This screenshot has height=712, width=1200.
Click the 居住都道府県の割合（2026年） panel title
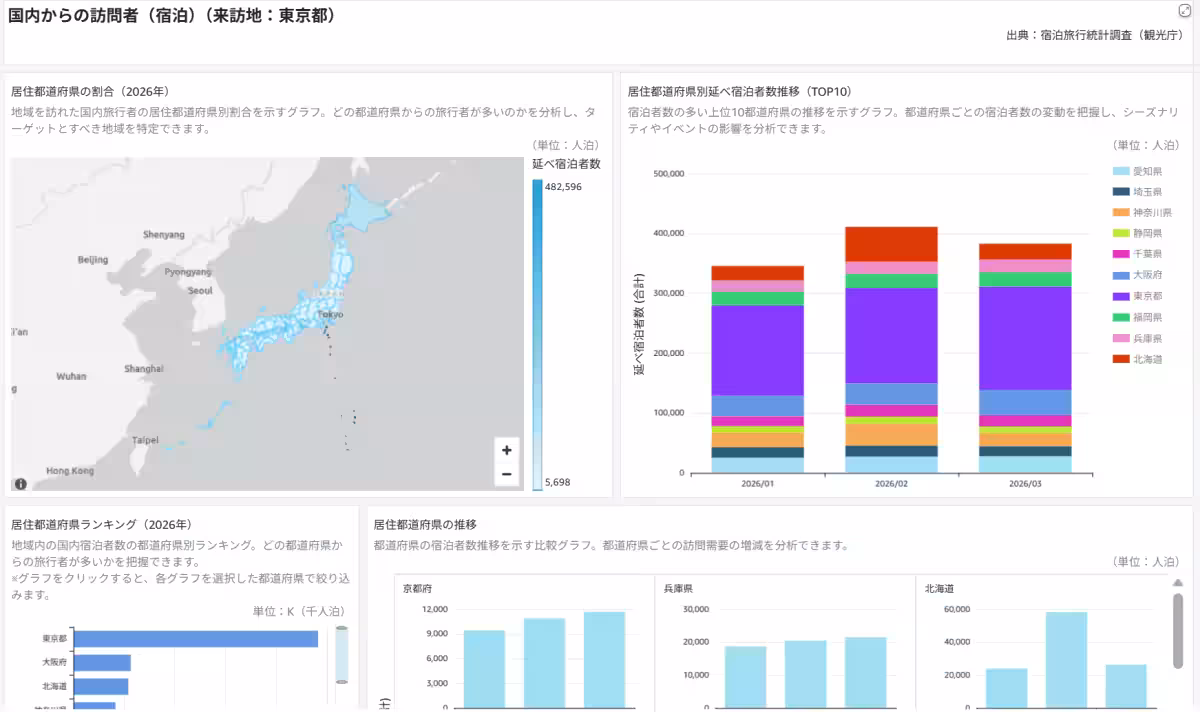coord(90,91)
